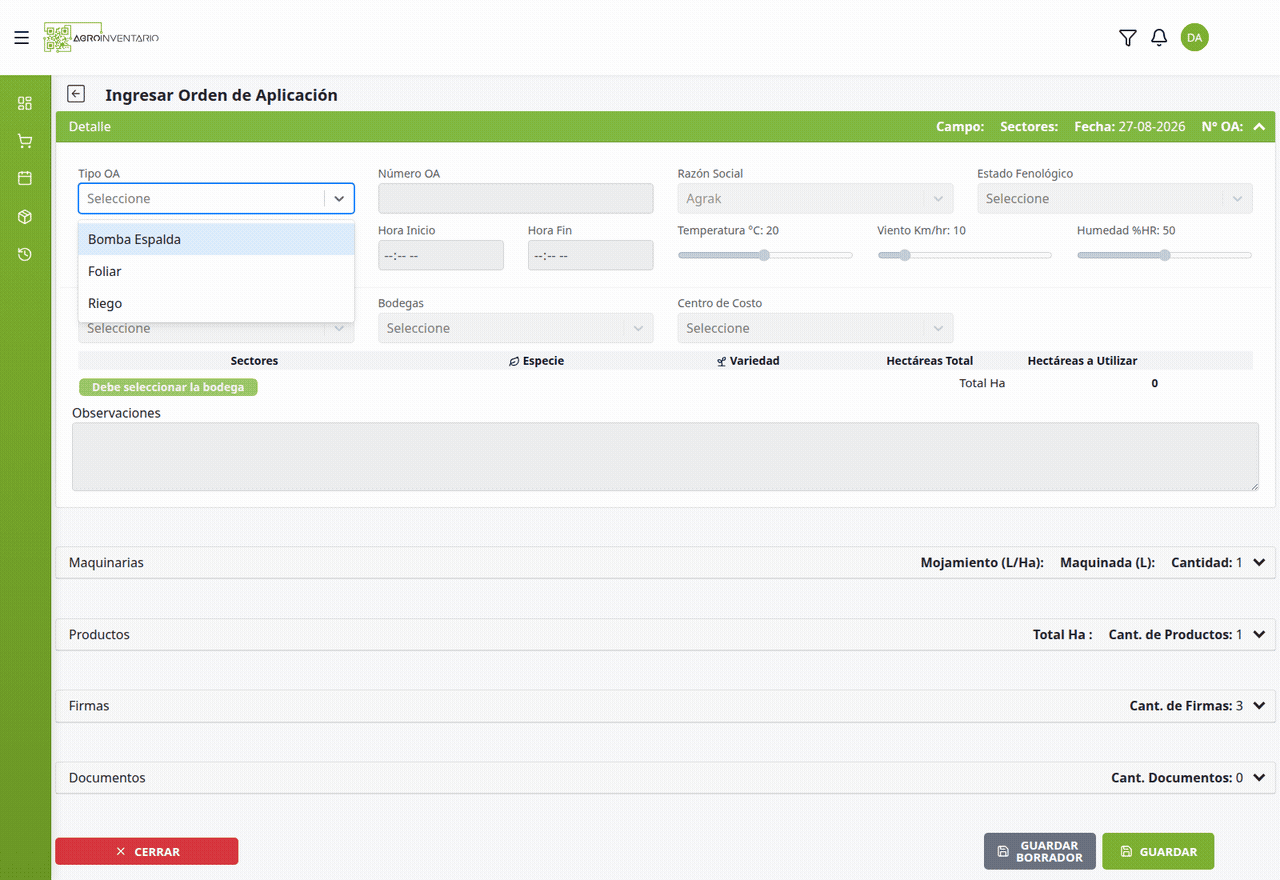Open the DA user avatar menu
The height and width of the screenshot is (880, 1280).
coord(1194,37)
